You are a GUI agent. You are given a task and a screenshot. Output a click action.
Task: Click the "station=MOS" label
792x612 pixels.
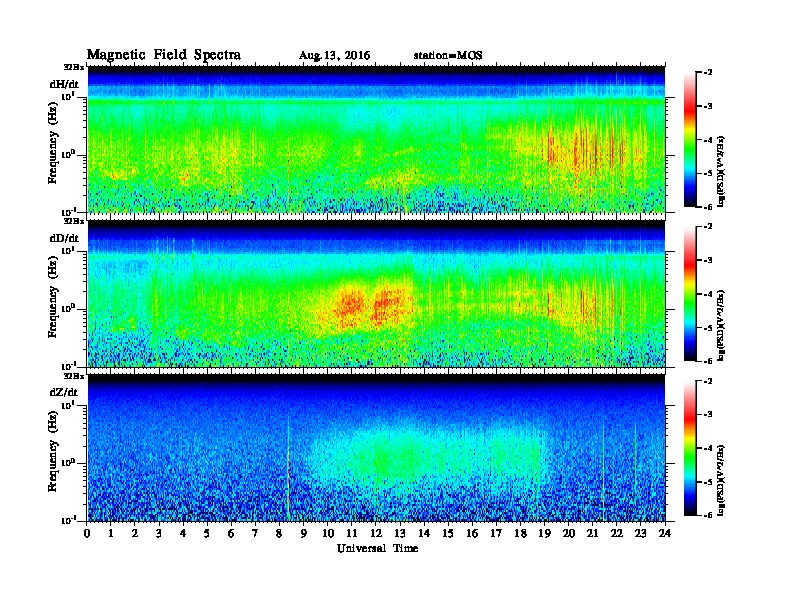tap(448, 56)
